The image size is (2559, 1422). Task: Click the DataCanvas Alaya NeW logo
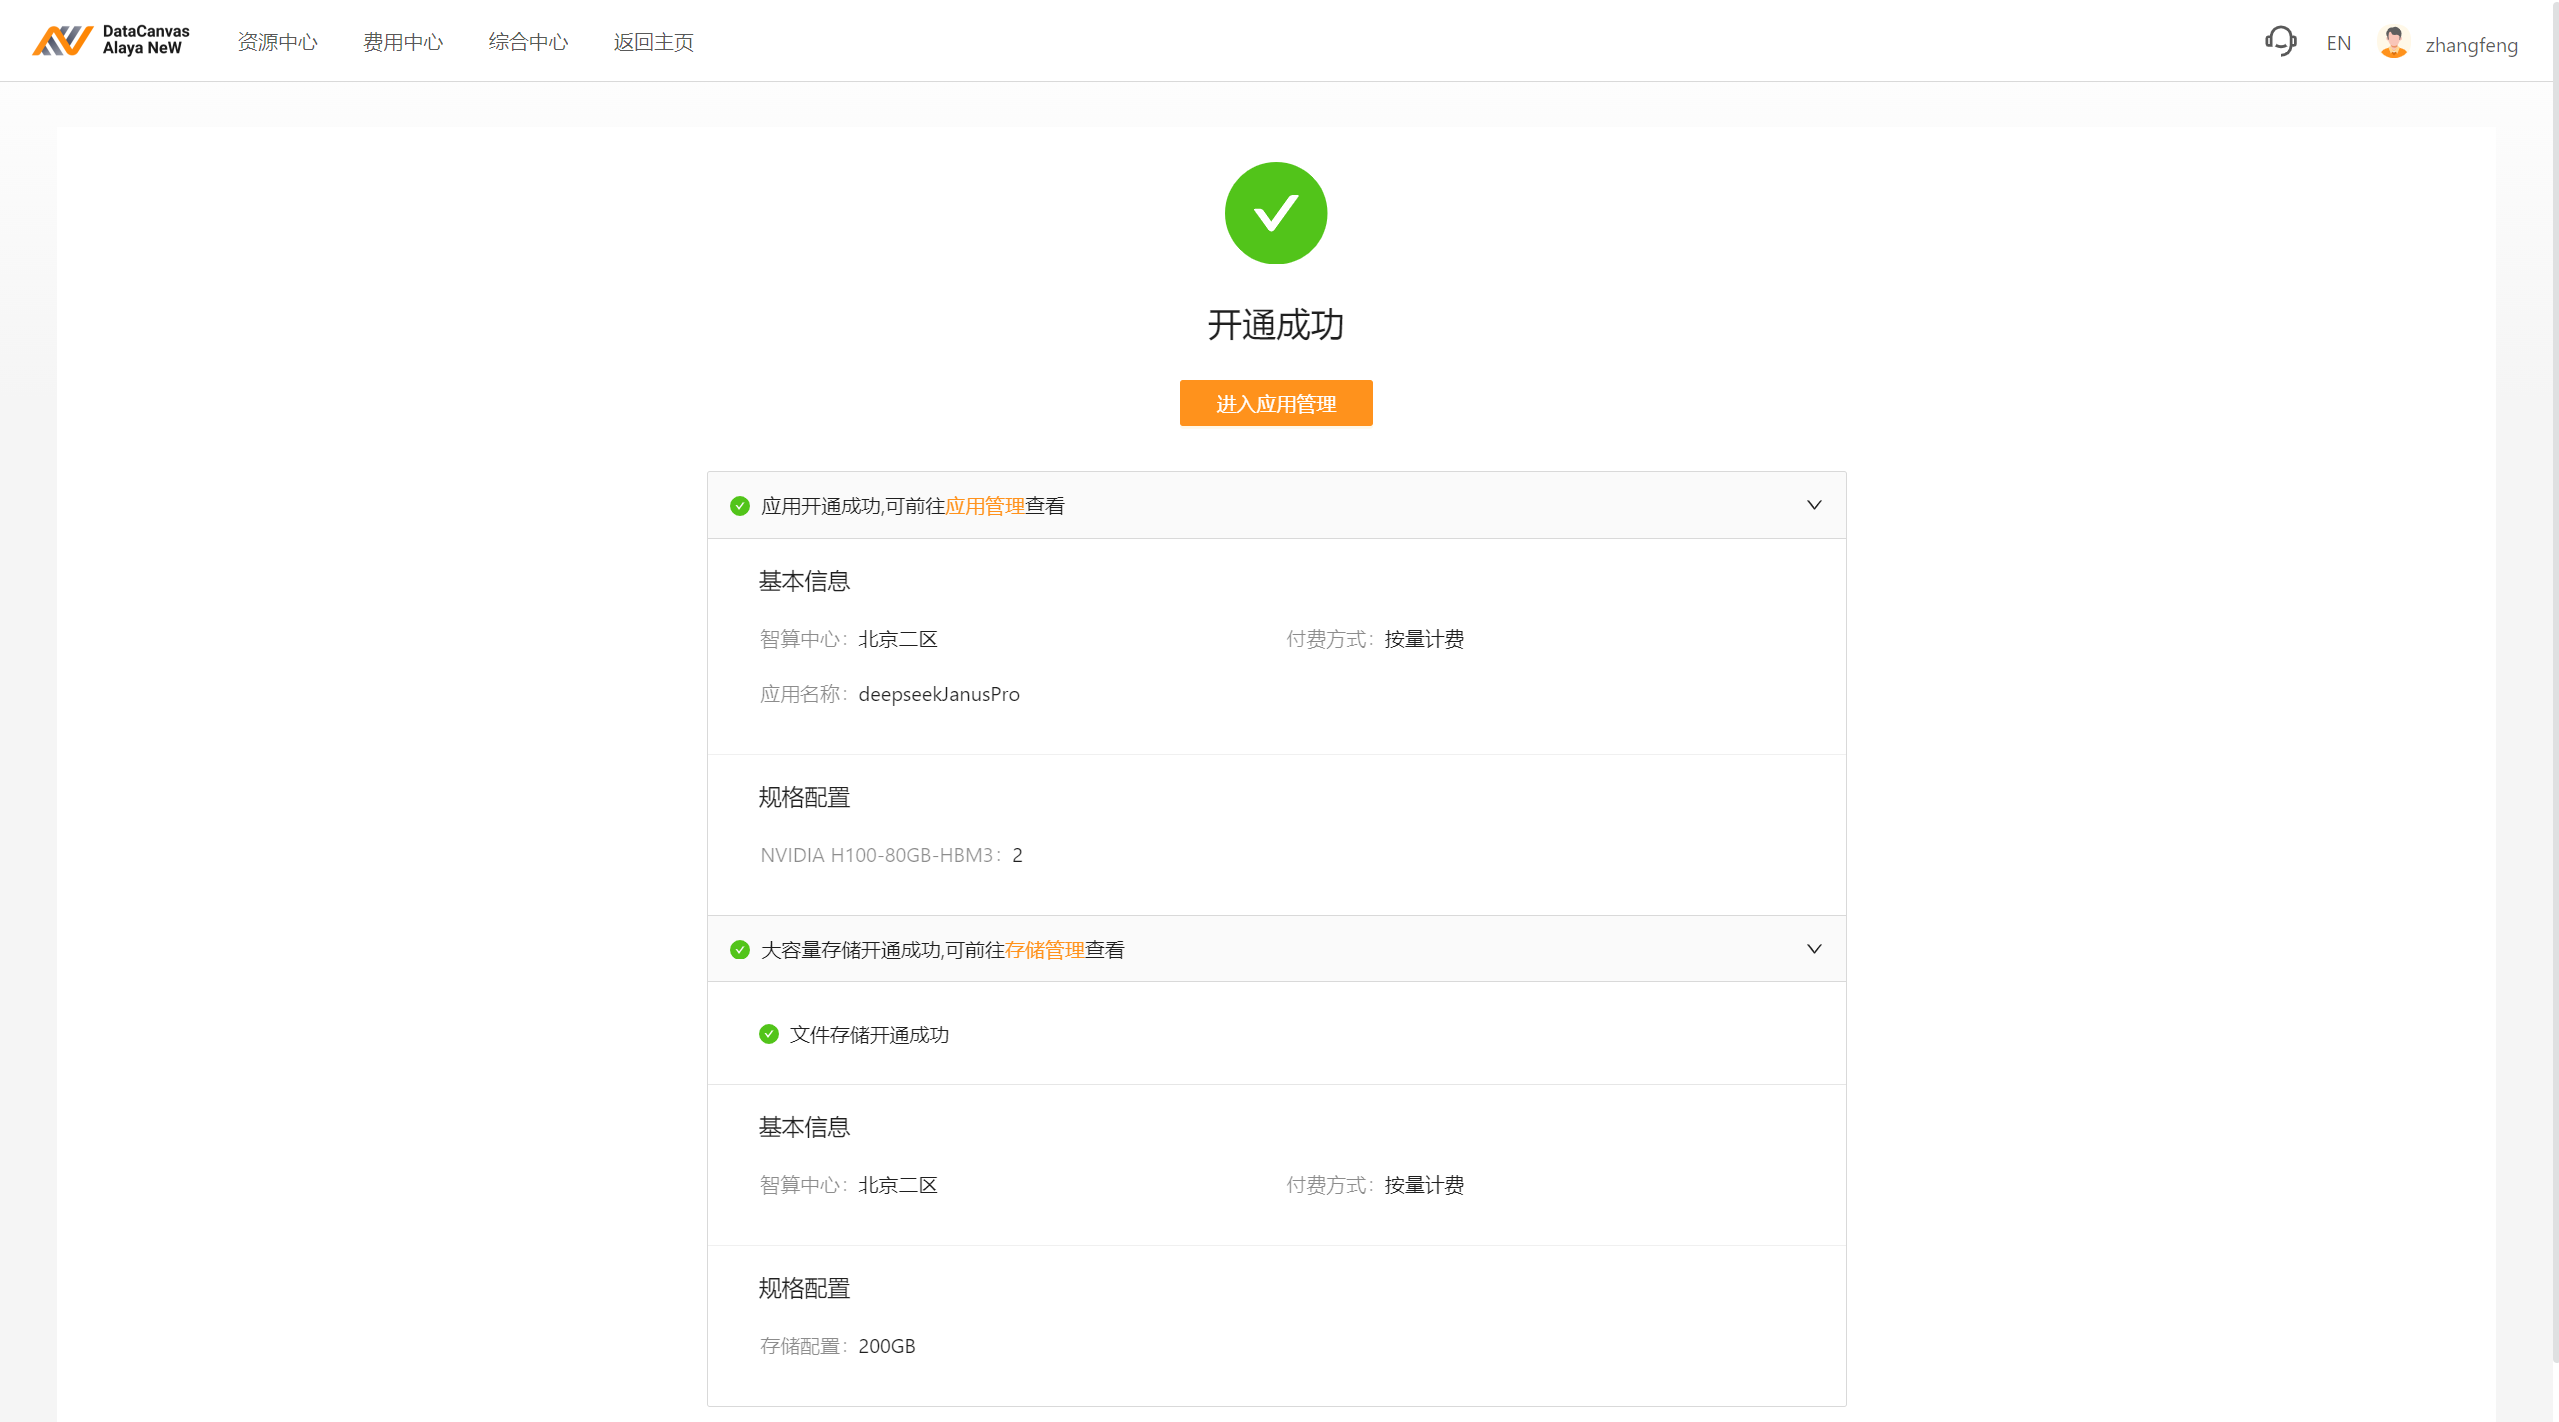pyautogui.click(x=110, y=41)
